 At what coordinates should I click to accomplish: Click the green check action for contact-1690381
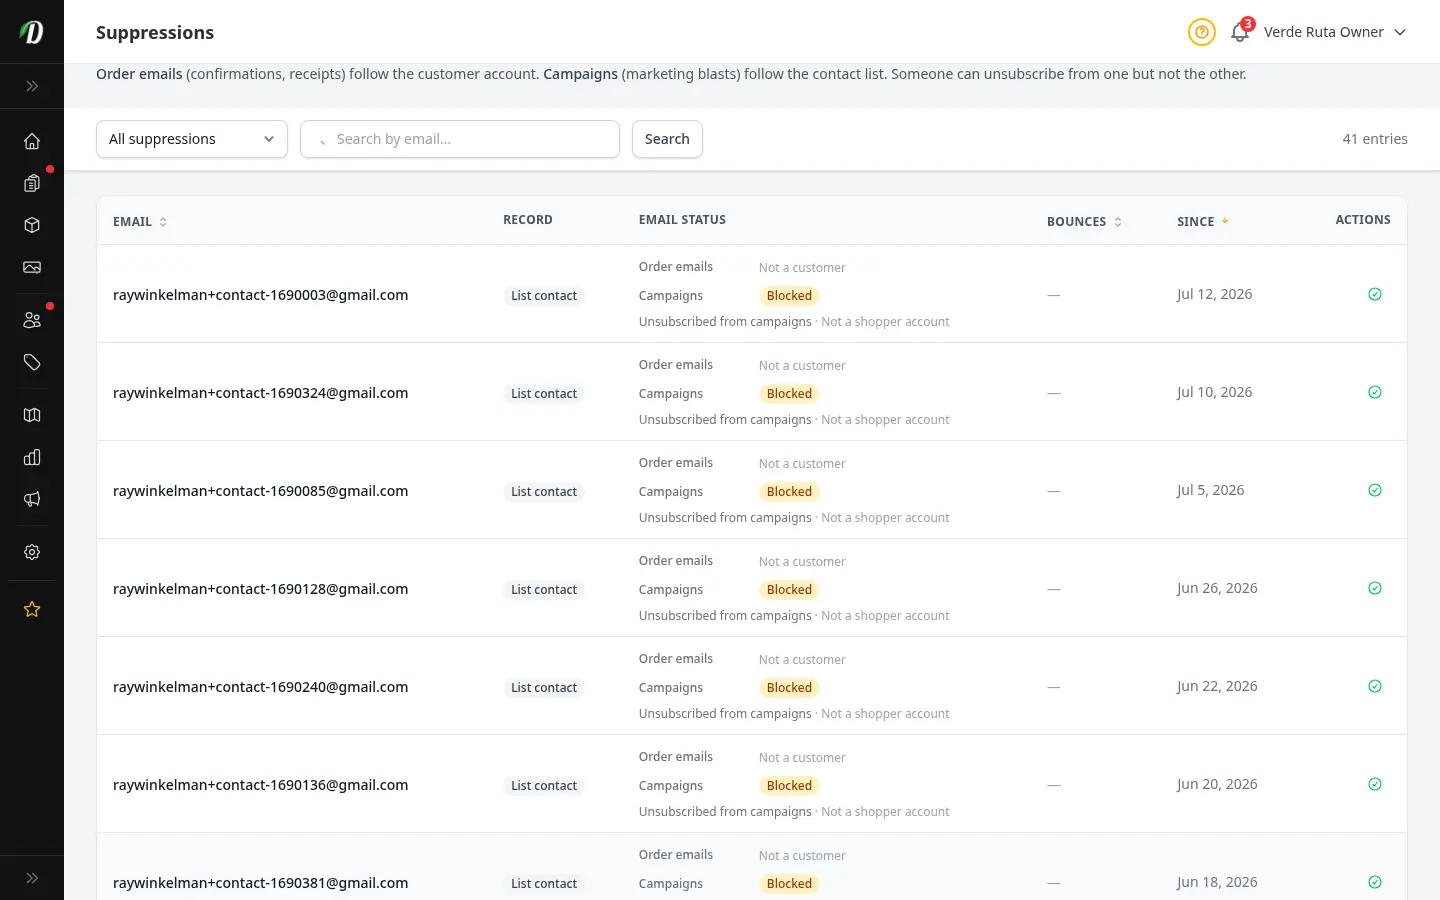tap(1375, 882)
